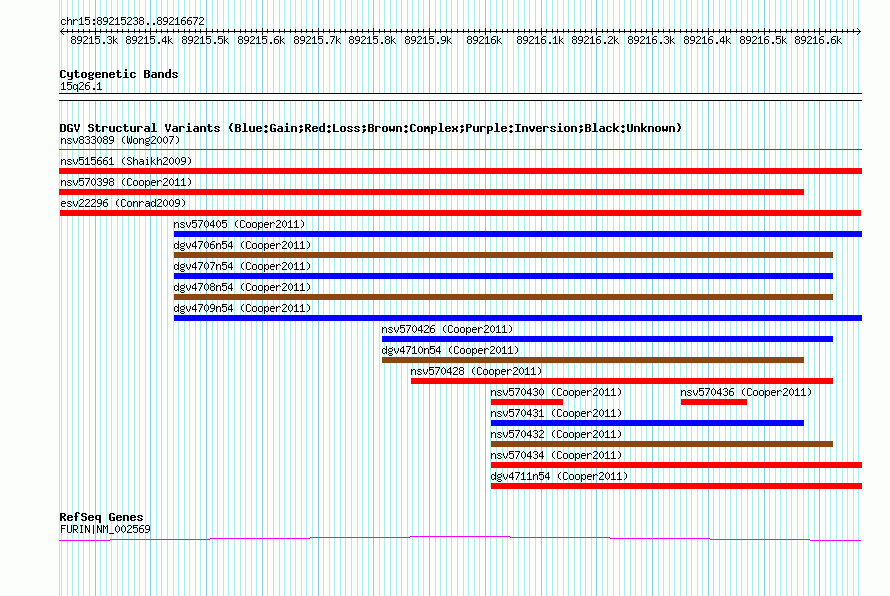Click the red bar under esv22296
Screen dimensions: 890x596
[460, 213]
